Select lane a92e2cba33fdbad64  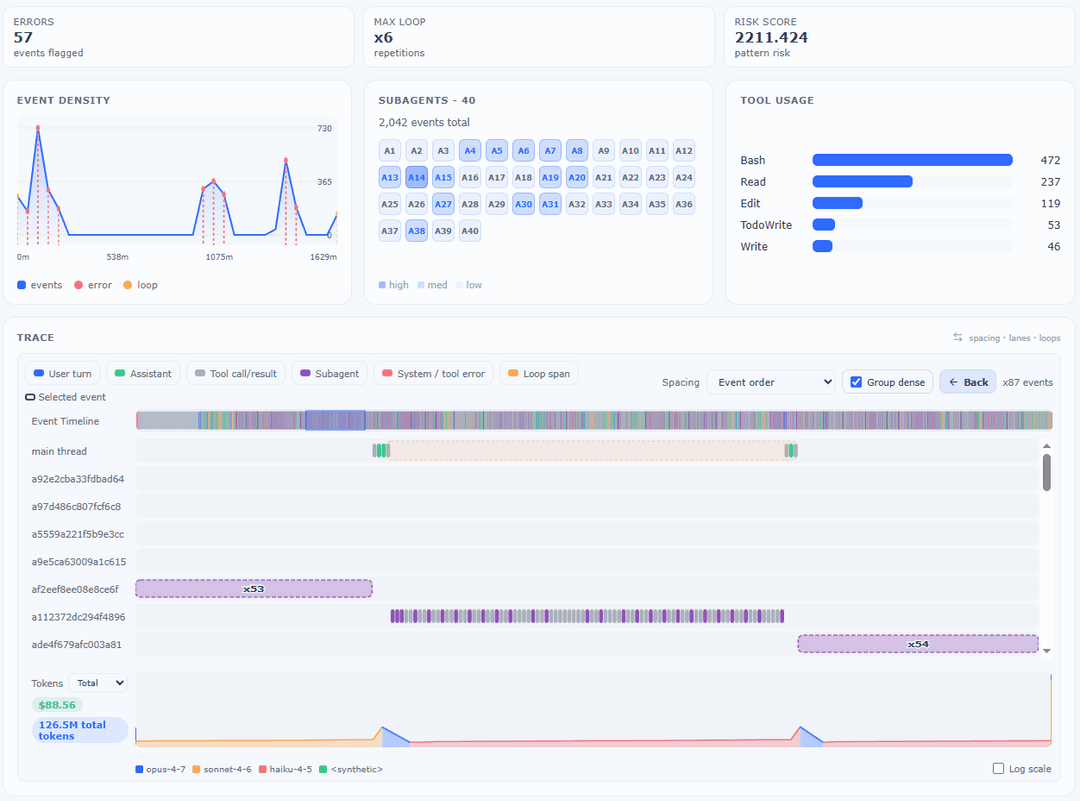pos(78,479)
